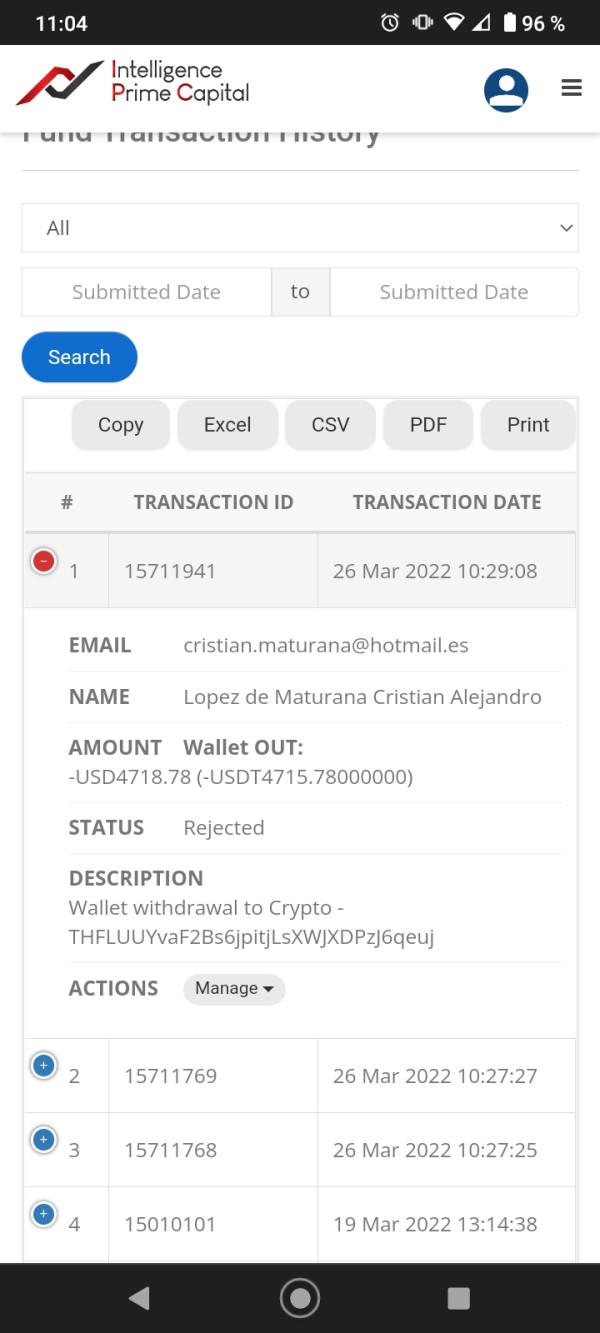Image resolution: width=600 pixels, height=1333 pixels.
Task: Sort by Transaction Date column header
Action: coord(447,502)
